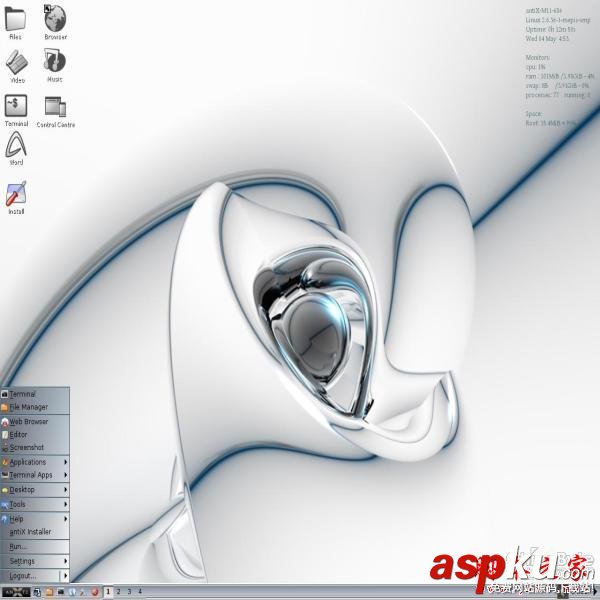Image resolution: width=600 pixels, height=600 pixels.
Task: Click the Root space line in the monitor
Action: point(550,123)
